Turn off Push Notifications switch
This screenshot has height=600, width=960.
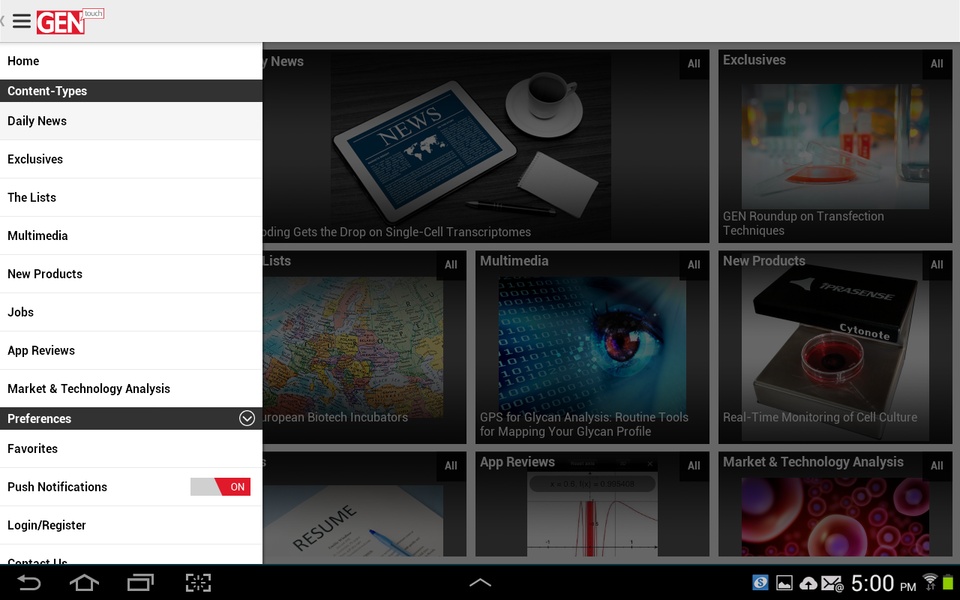tap(220, 487)
